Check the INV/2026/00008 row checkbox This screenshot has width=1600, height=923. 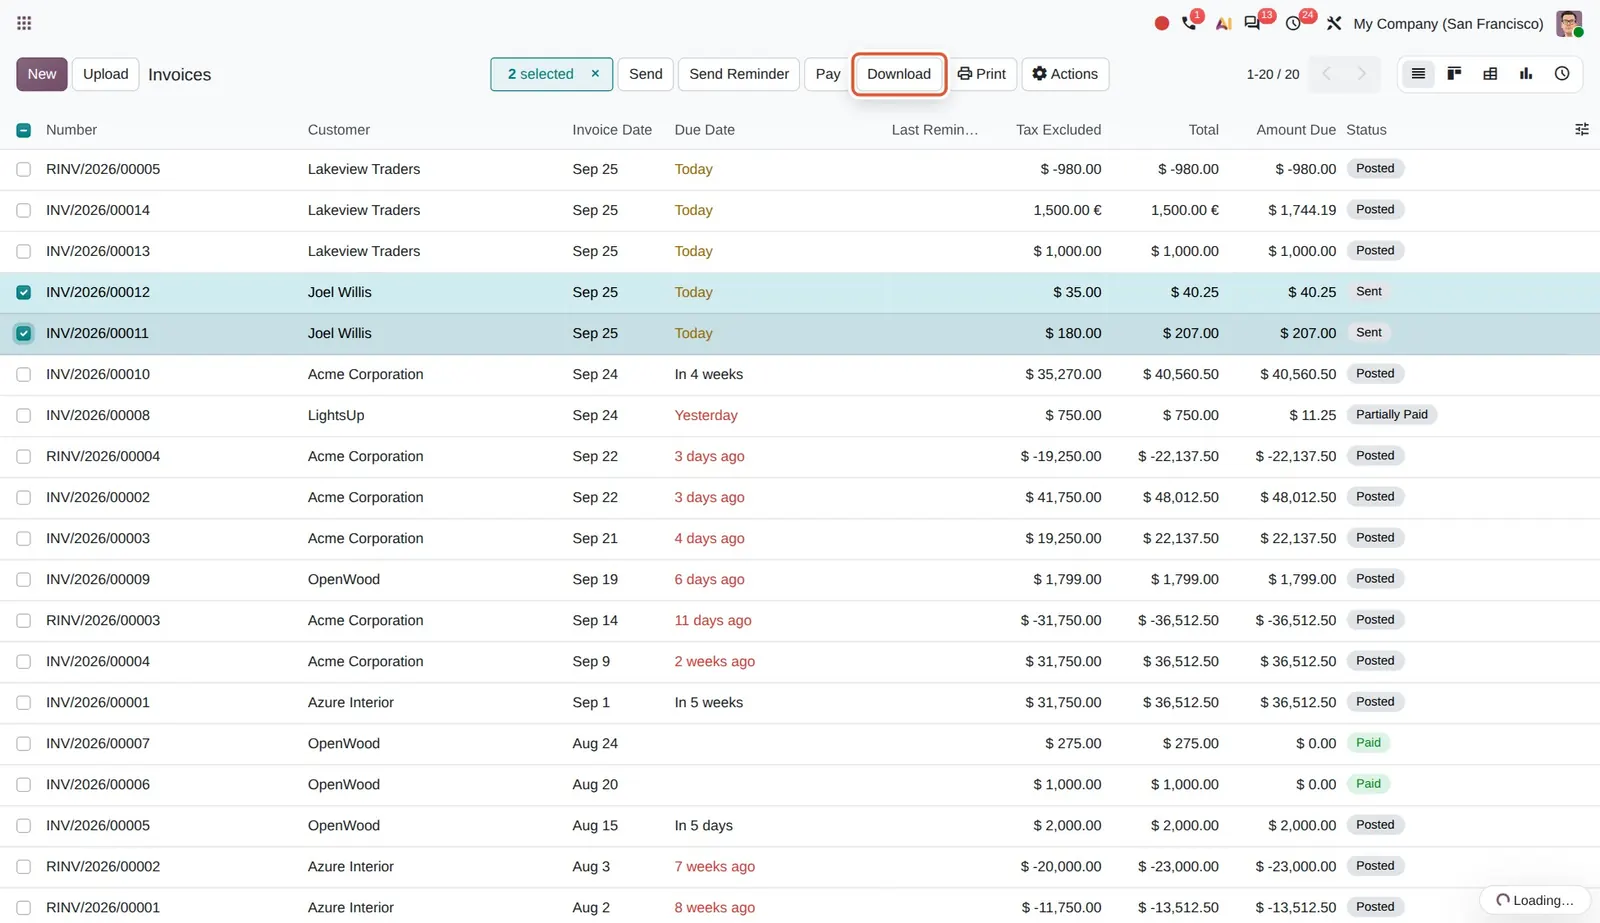pos(24,416)
